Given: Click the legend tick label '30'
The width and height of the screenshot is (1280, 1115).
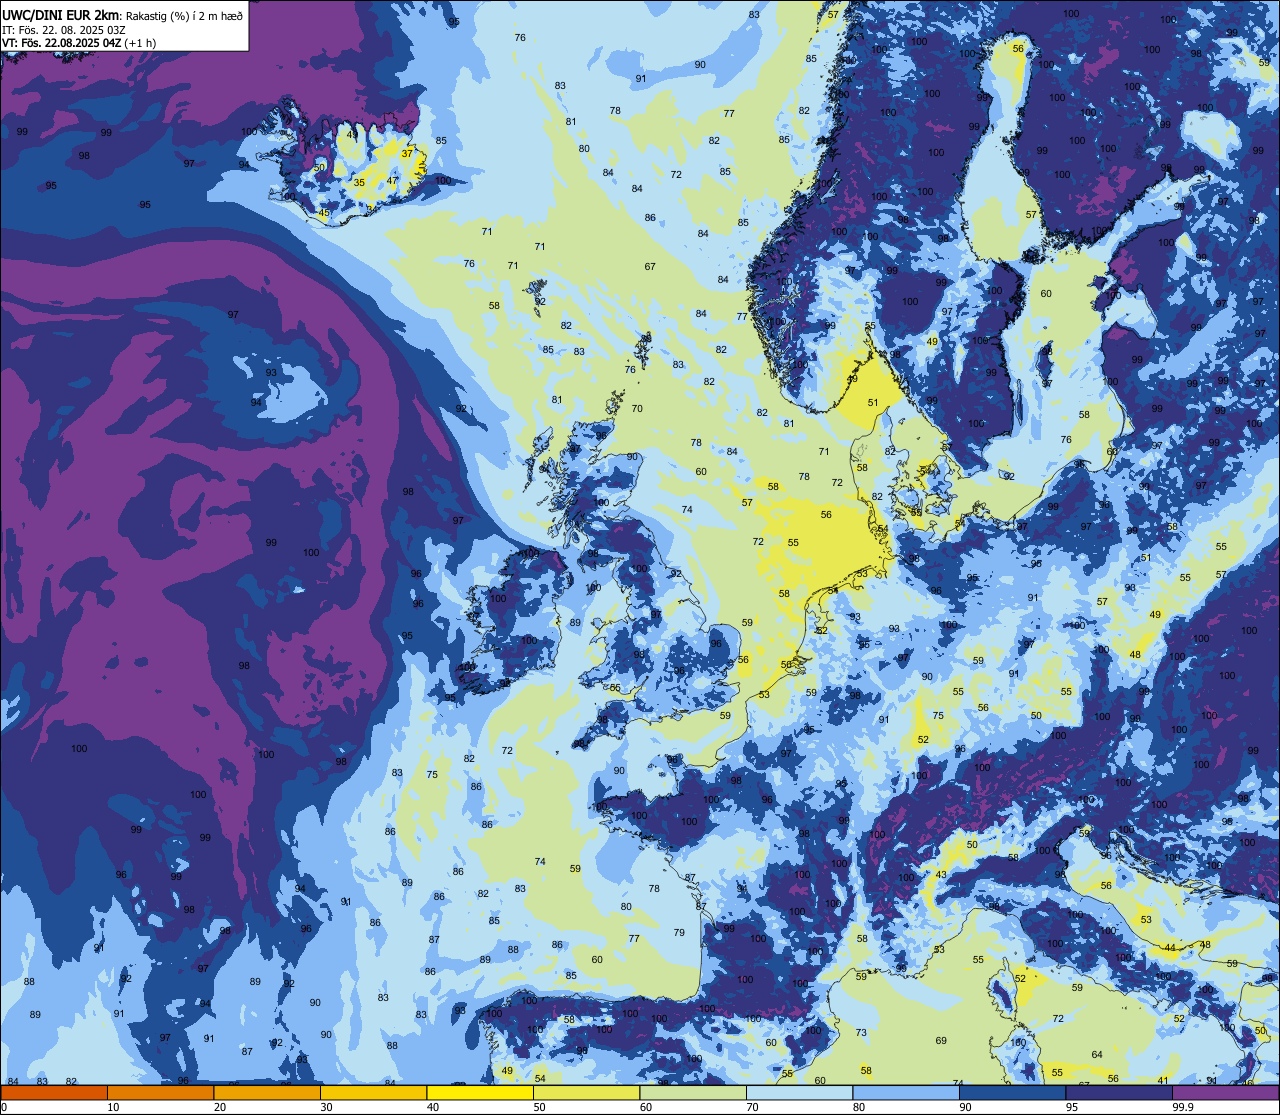Looking at the screenshot, I should 326,1107.
